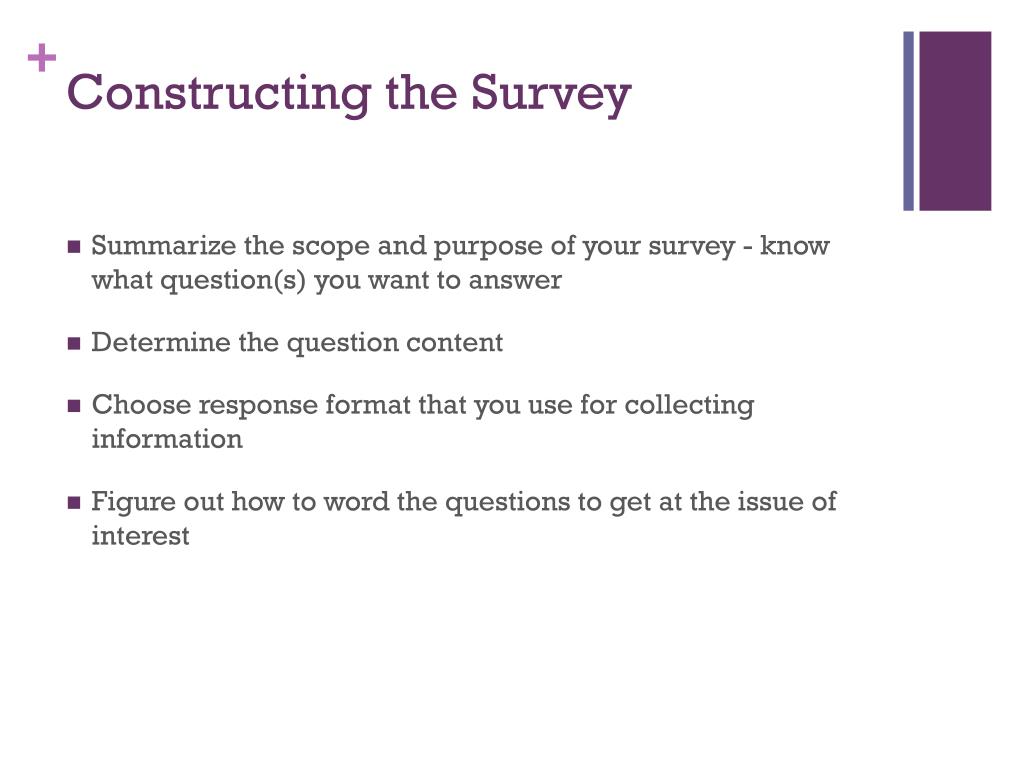This screenshot has width=1024, height=768.
Task: Click the "Choose response format" bullet text
Action: 250,405
